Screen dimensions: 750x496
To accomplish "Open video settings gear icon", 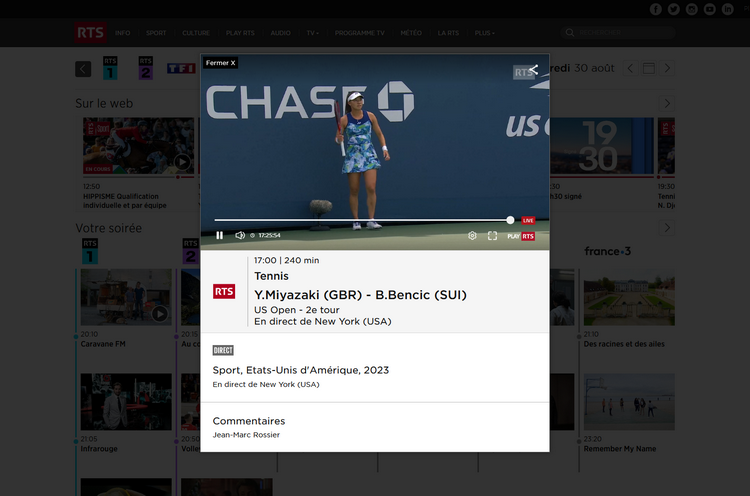I will 472,236.
